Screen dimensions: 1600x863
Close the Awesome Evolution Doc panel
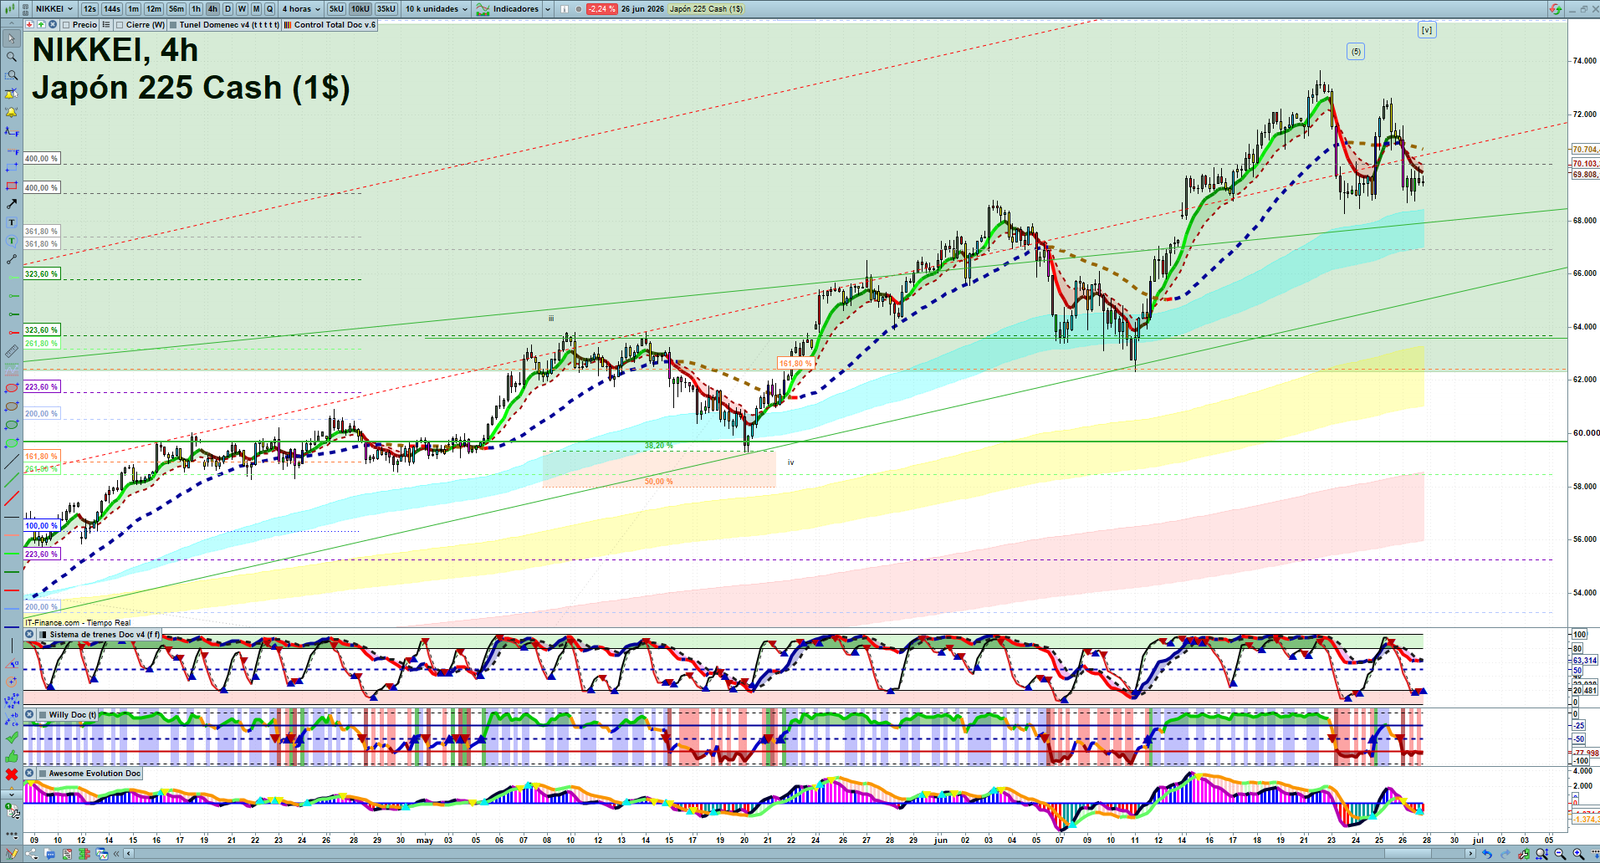[x=30, y=773]
